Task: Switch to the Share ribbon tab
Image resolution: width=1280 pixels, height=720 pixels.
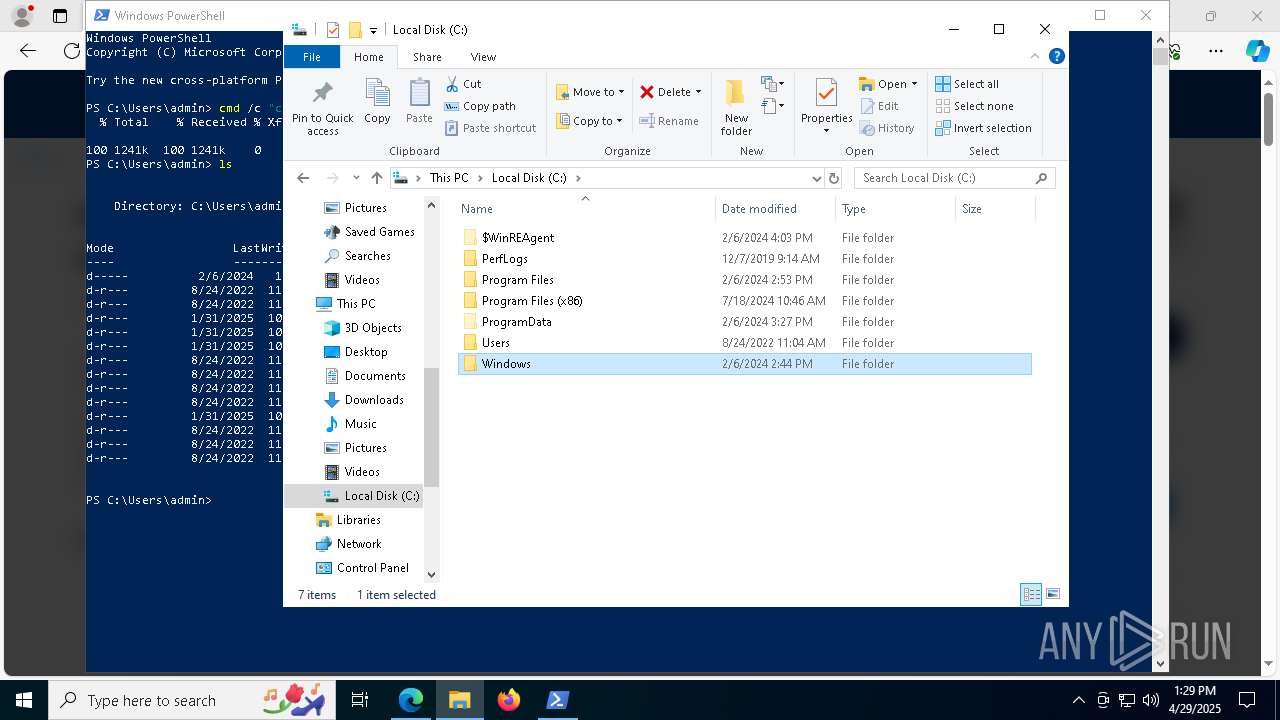Action: tap(427, 57)
